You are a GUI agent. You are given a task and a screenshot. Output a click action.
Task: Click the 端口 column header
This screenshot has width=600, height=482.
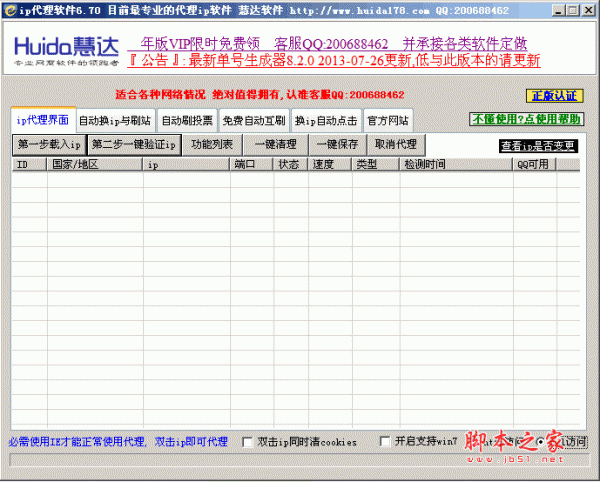252,164
